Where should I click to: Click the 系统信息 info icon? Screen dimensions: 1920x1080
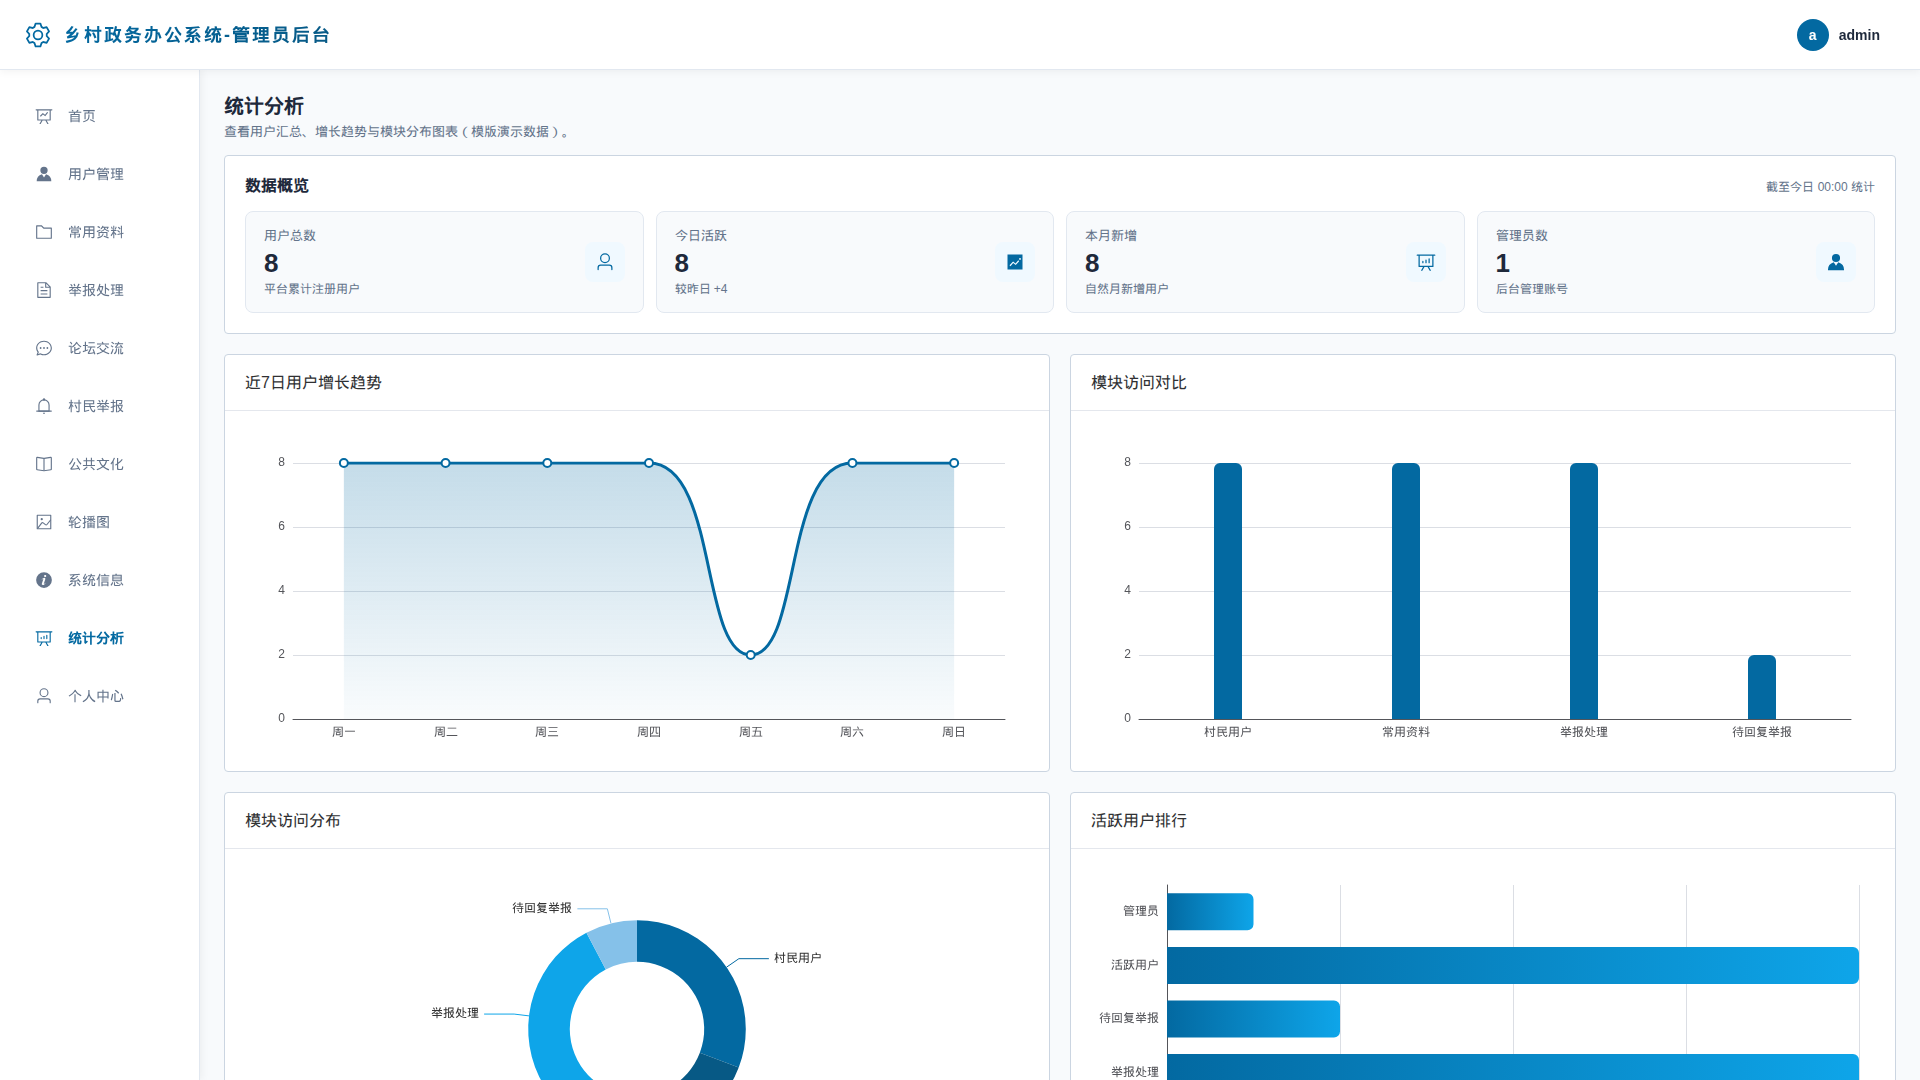click(44, 580)
